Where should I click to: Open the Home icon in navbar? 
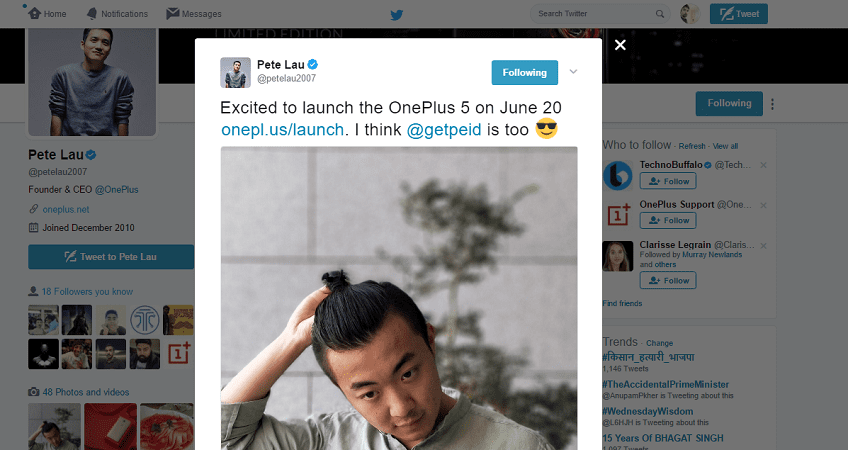pyautogui.click(x=35, y=13)
